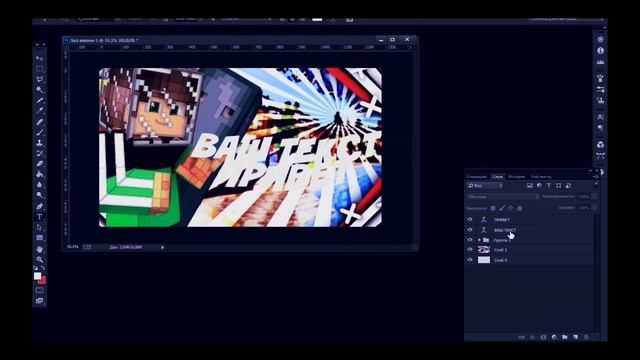
Task: Open the Histogram panel icon in the dock
Action: (x=600, y=62)
